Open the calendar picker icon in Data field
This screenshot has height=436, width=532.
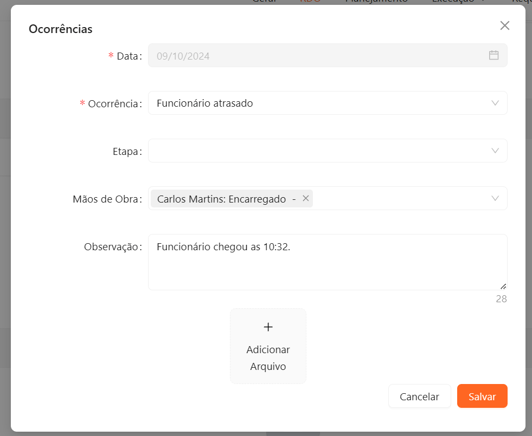(x=494, y=55)
